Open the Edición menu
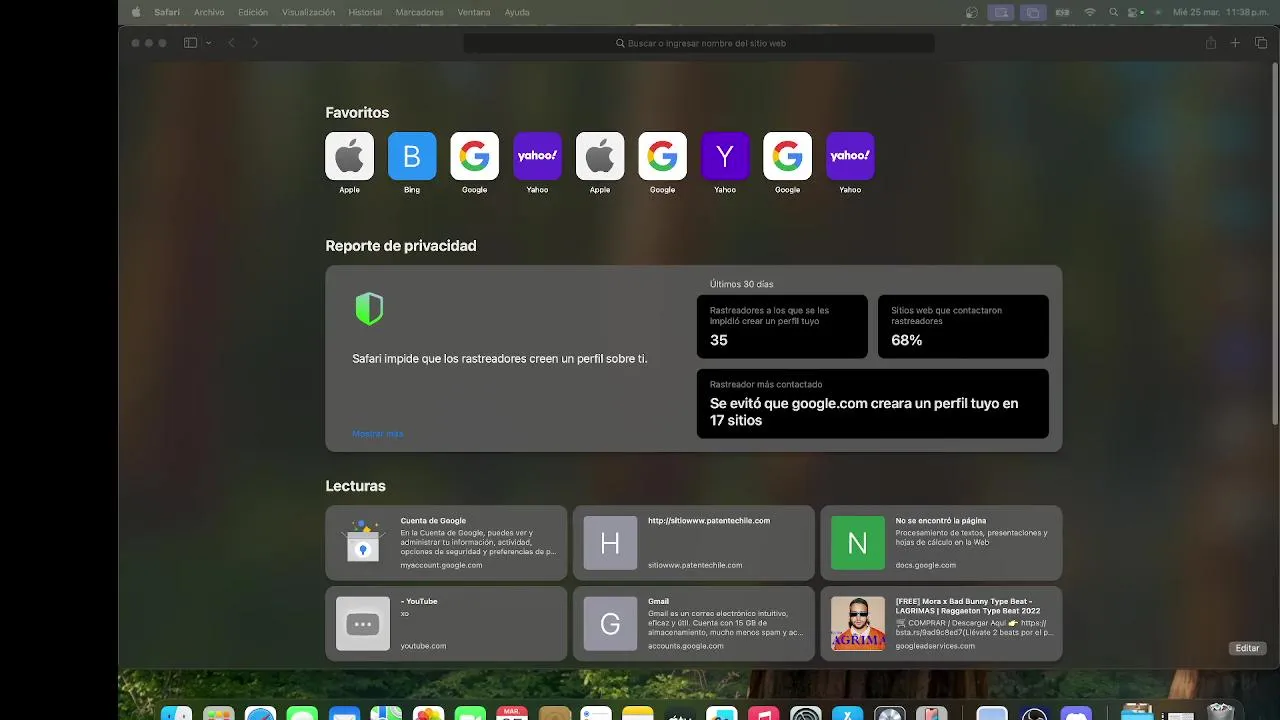The width and height of the screenshot is (1280, 720). 253,12
